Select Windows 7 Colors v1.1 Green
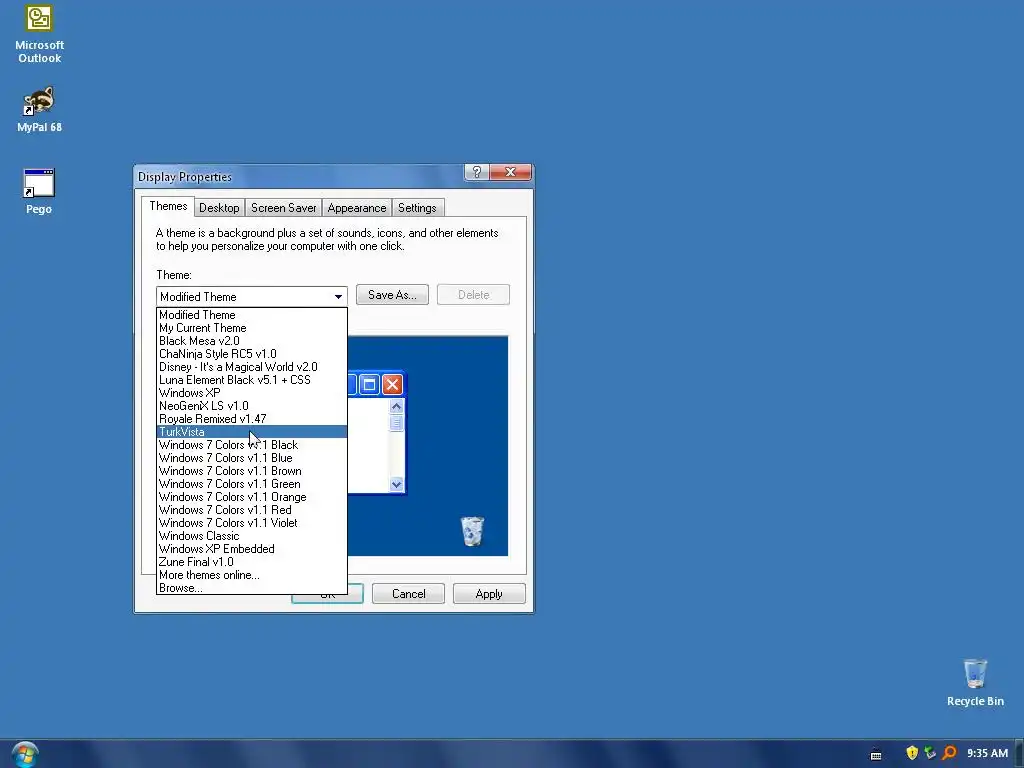The height and width of the screenshot is (768, 1024). pyautogui.click(x=251, y=484)
